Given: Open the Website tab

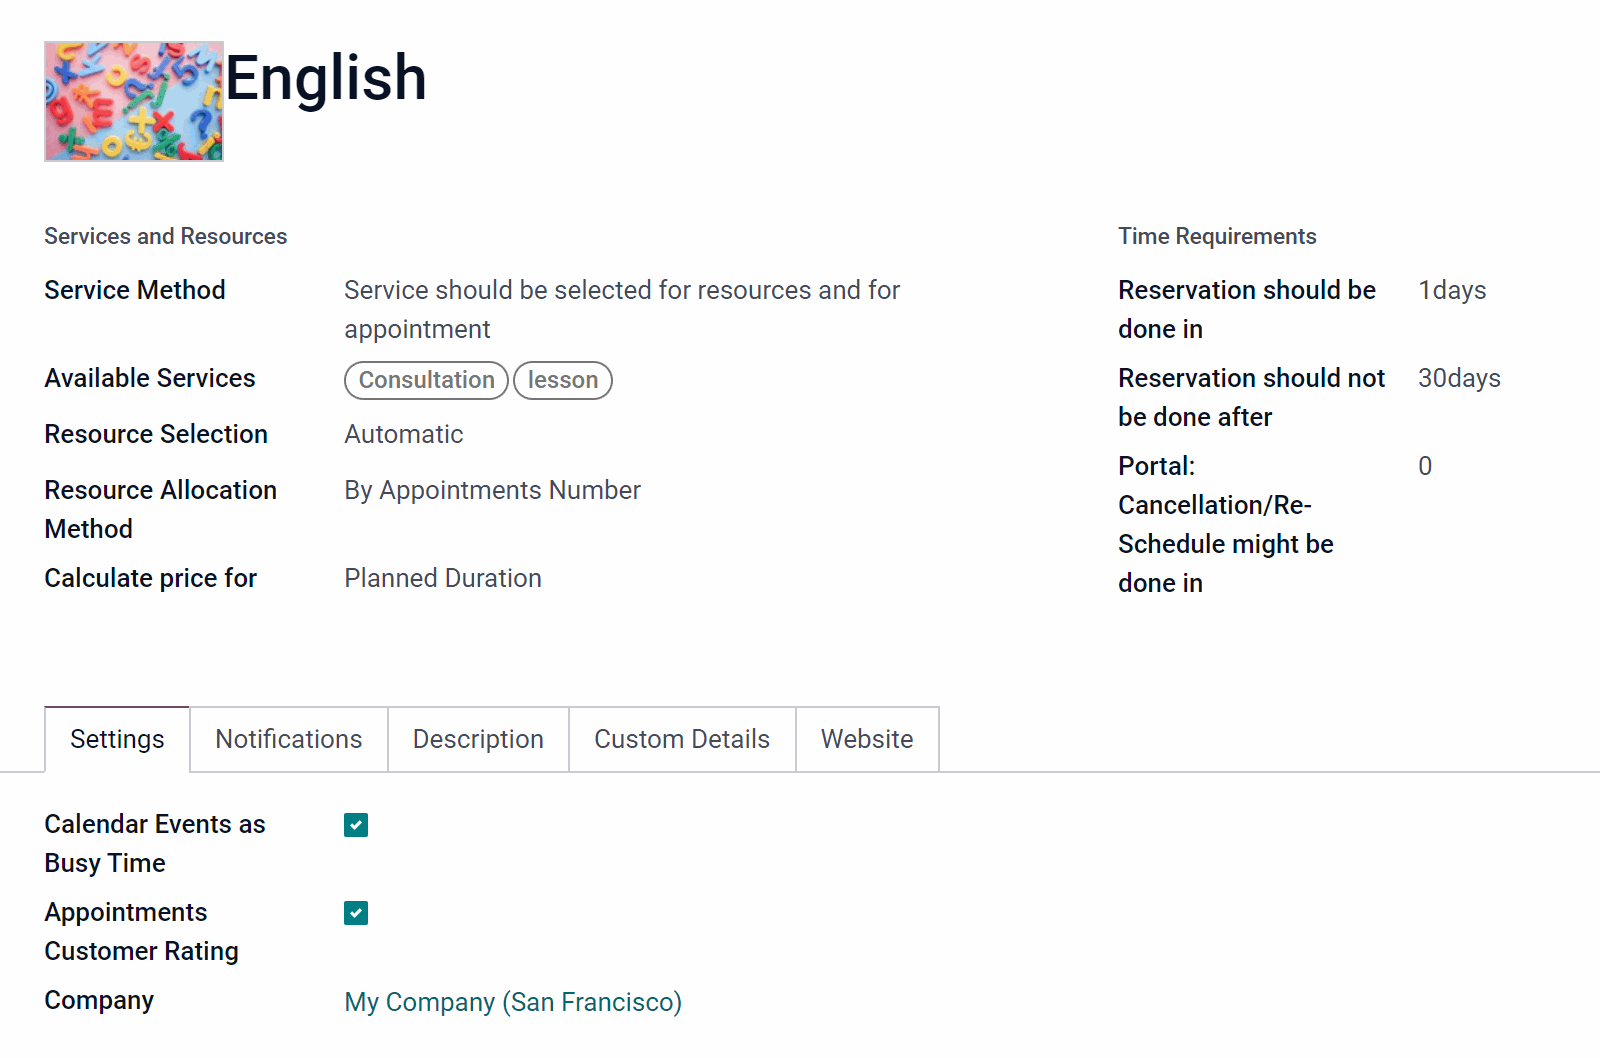Looking at the screenshot, I should (867, 739).
